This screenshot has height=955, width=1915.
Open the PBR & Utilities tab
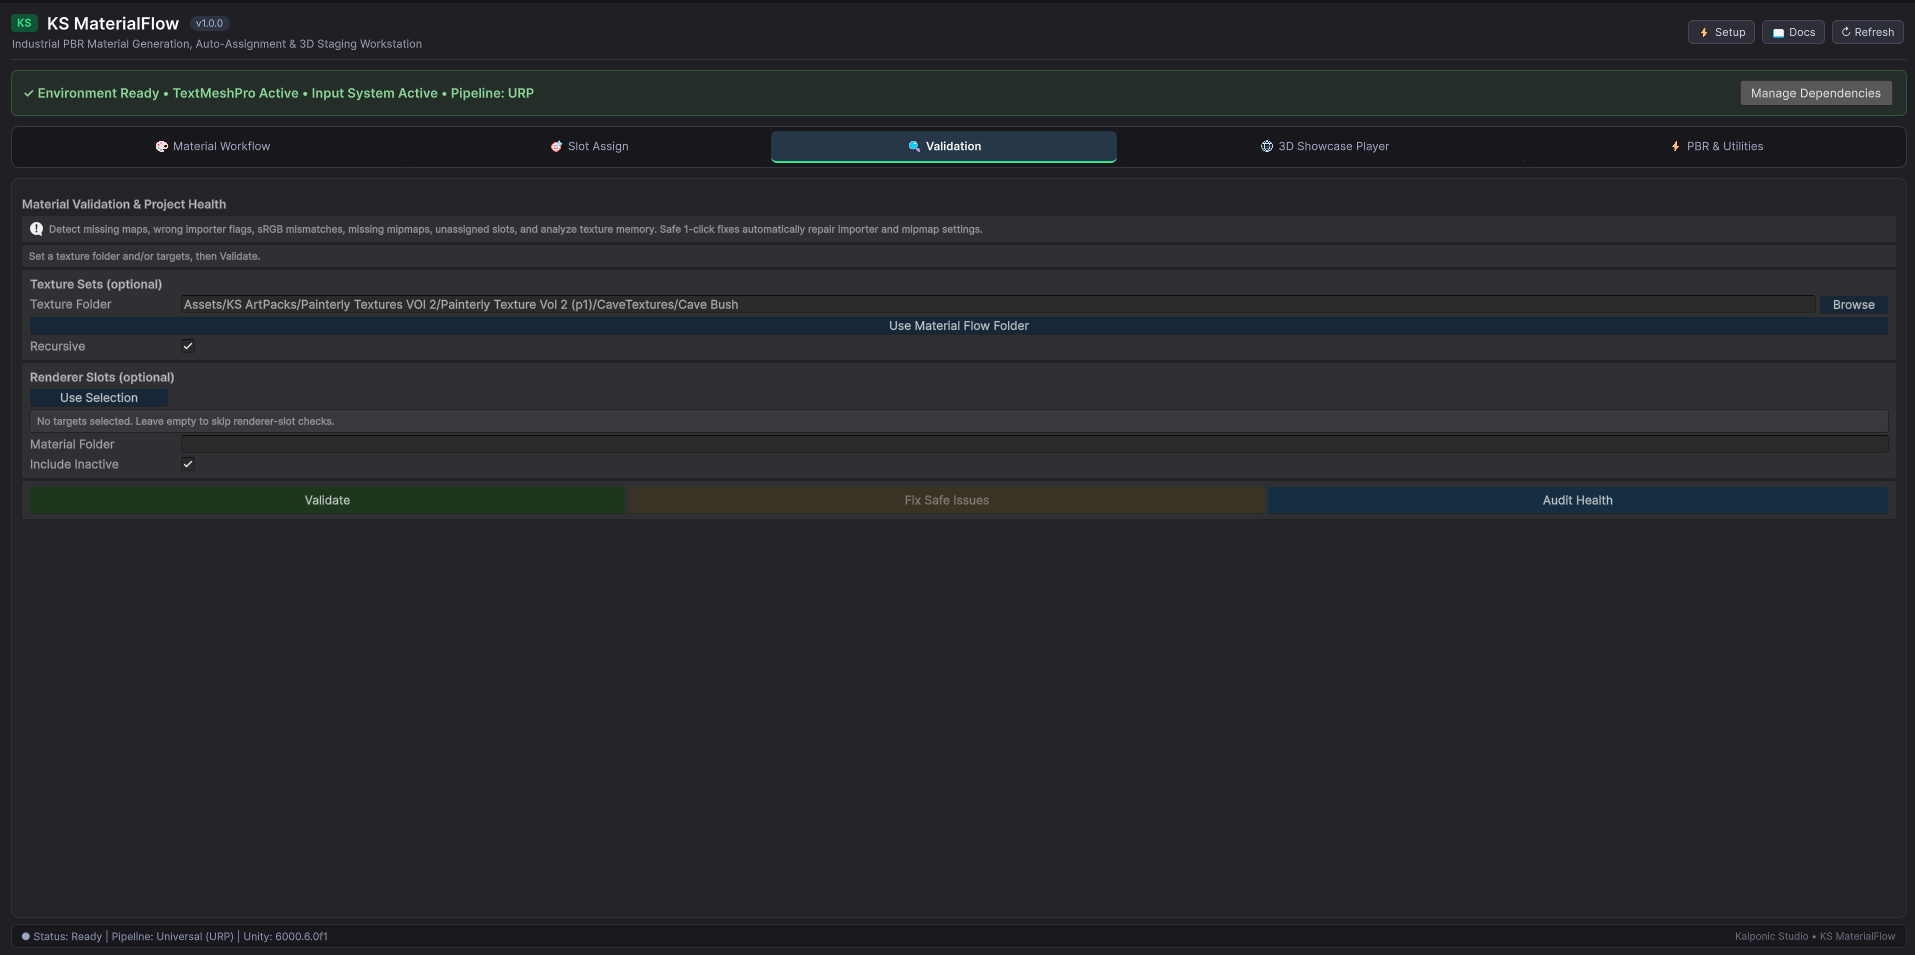(1716, 146)
